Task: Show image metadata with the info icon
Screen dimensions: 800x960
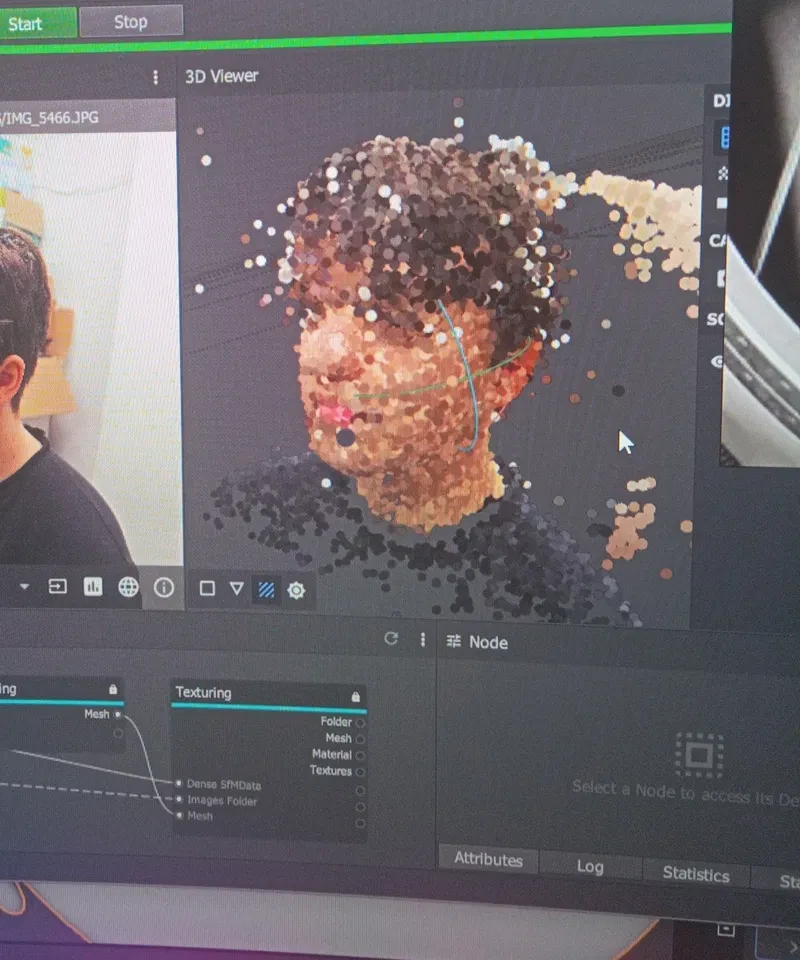Action: tap(164, 587)
